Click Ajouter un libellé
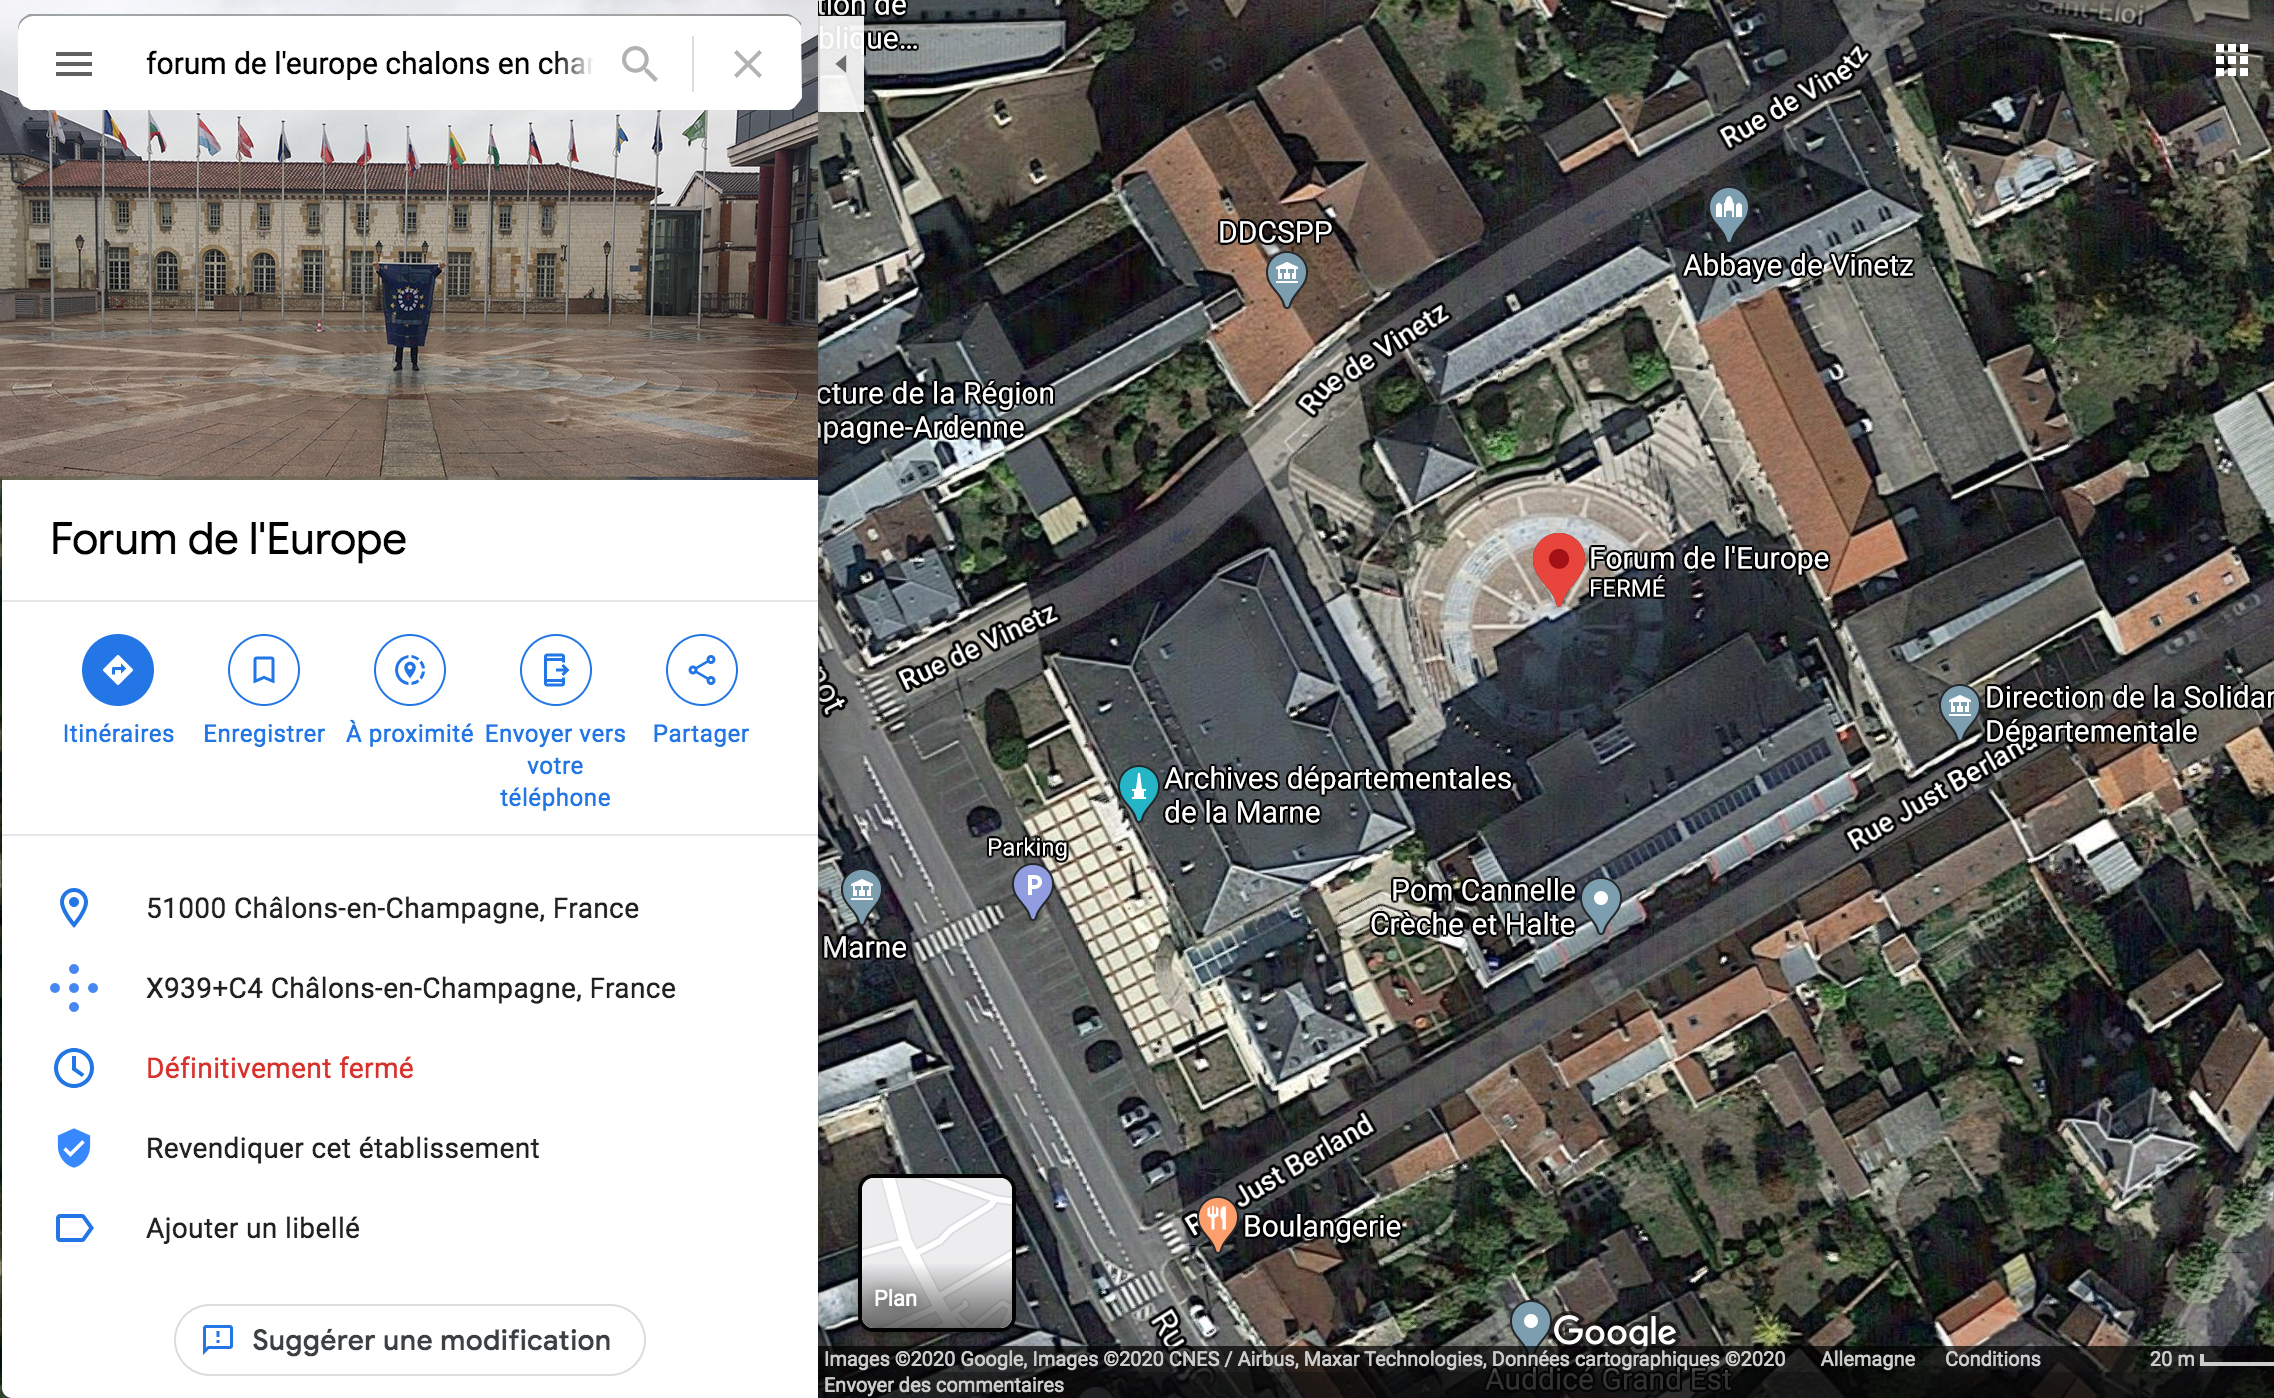 tap(253, 1228)
